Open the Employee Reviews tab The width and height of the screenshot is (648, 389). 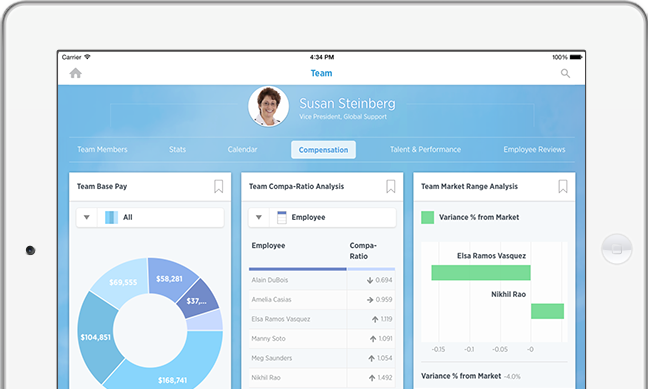tap(534, 150)
